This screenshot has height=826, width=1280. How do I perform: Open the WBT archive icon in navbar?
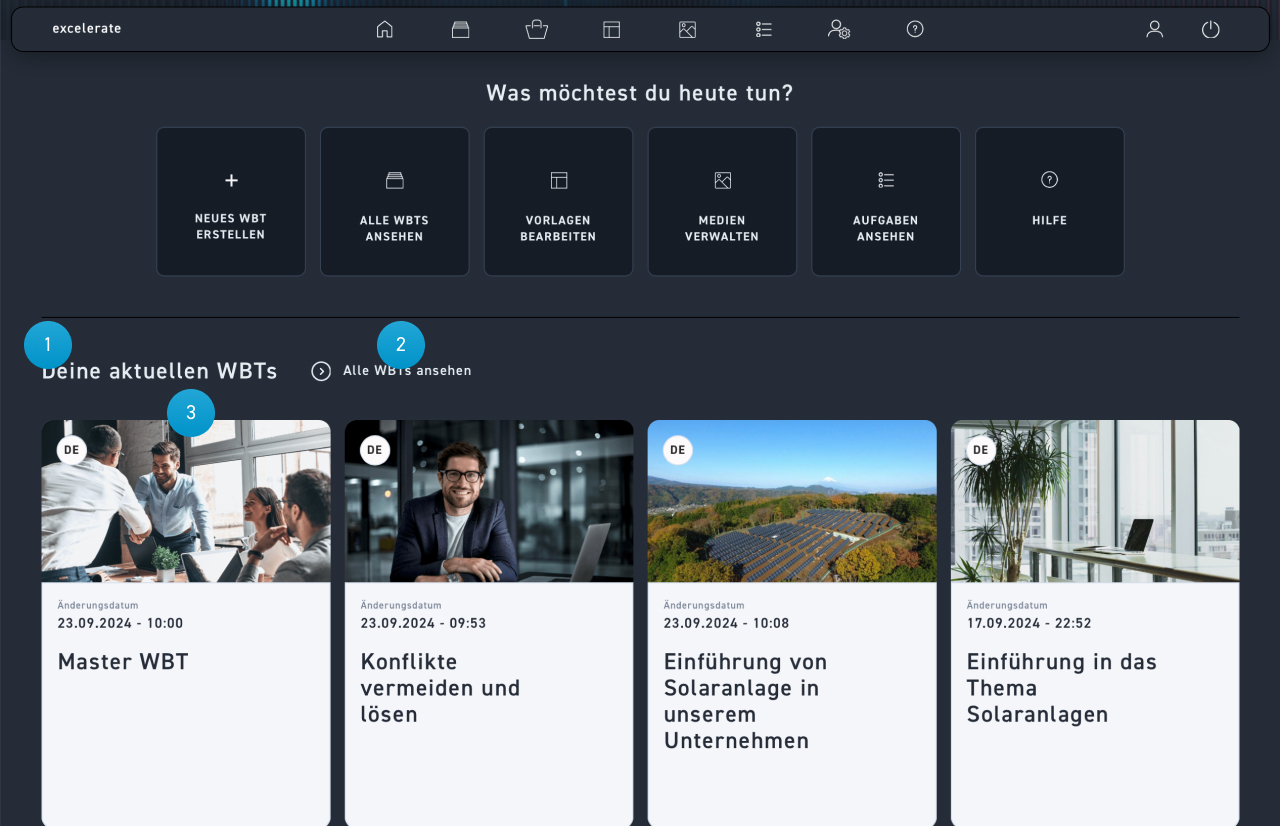point(460,29)
